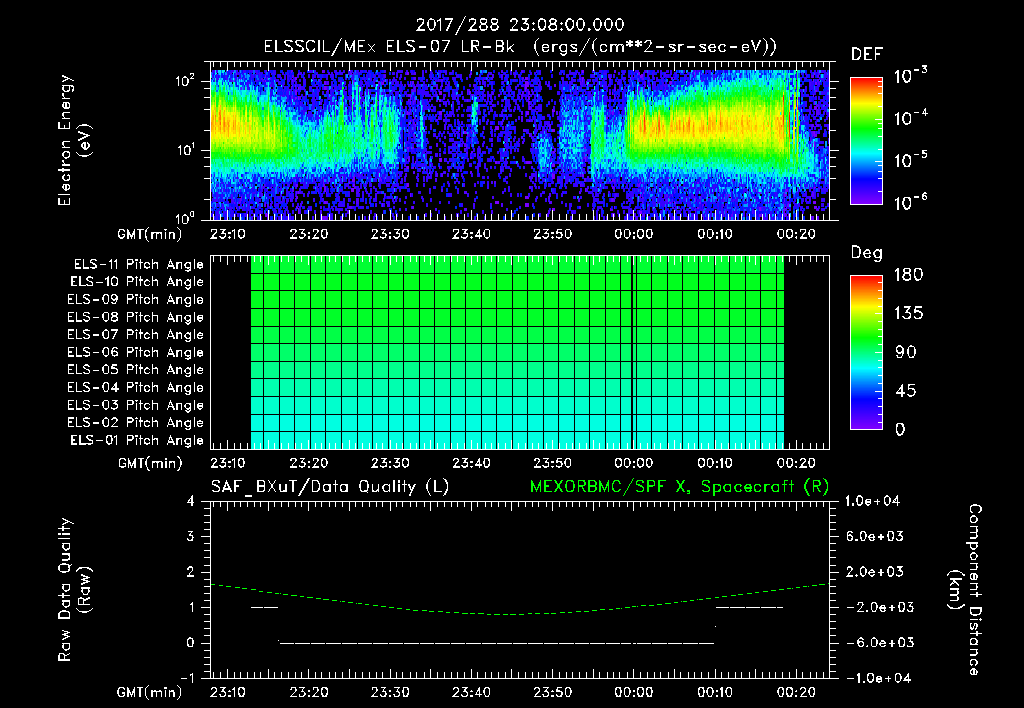
Task: Select the ELS-04 Pitch Angle row label
Action: pyautogui.click(x=136, y=387)
